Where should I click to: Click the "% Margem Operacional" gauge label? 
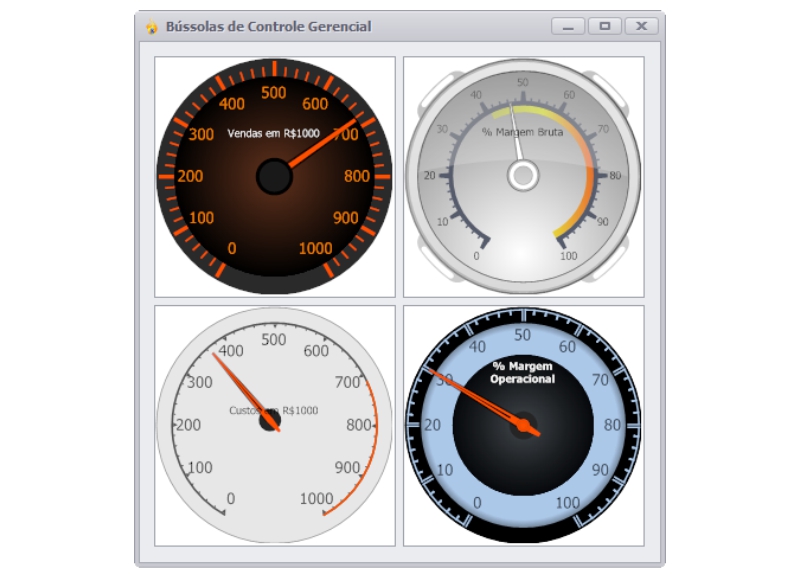coord(522,372)
